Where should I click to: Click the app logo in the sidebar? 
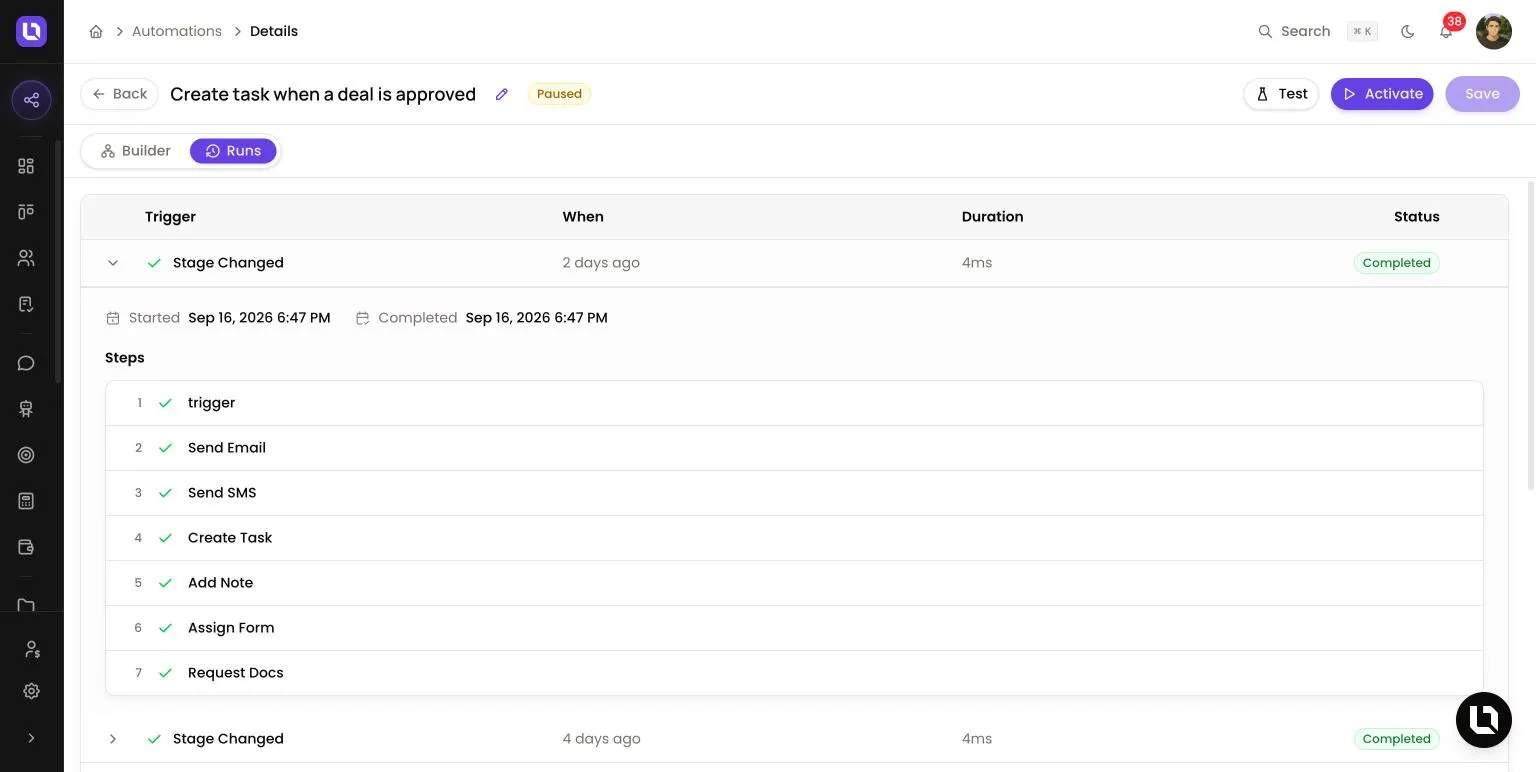(x=31, y=31)
